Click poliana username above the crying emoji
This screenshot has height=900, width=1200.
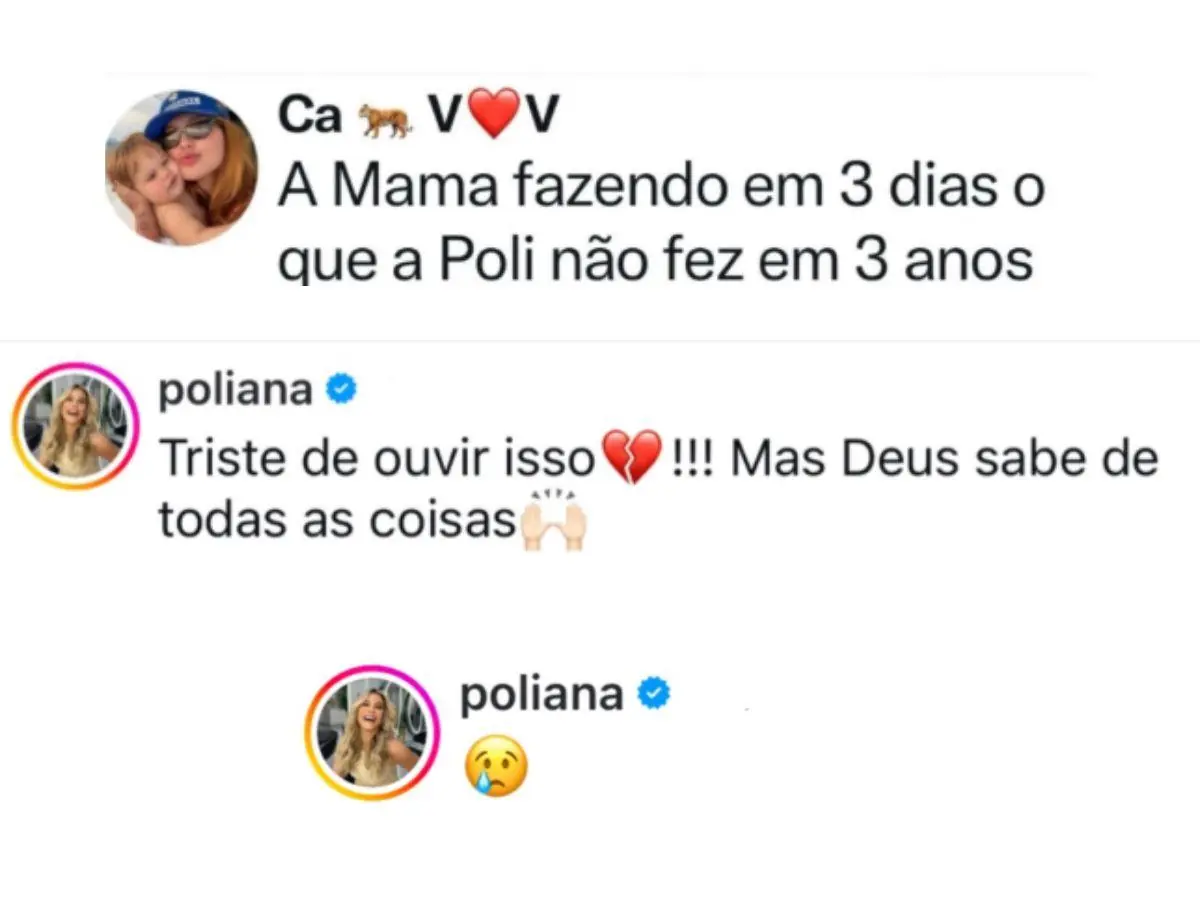(541, 693)
